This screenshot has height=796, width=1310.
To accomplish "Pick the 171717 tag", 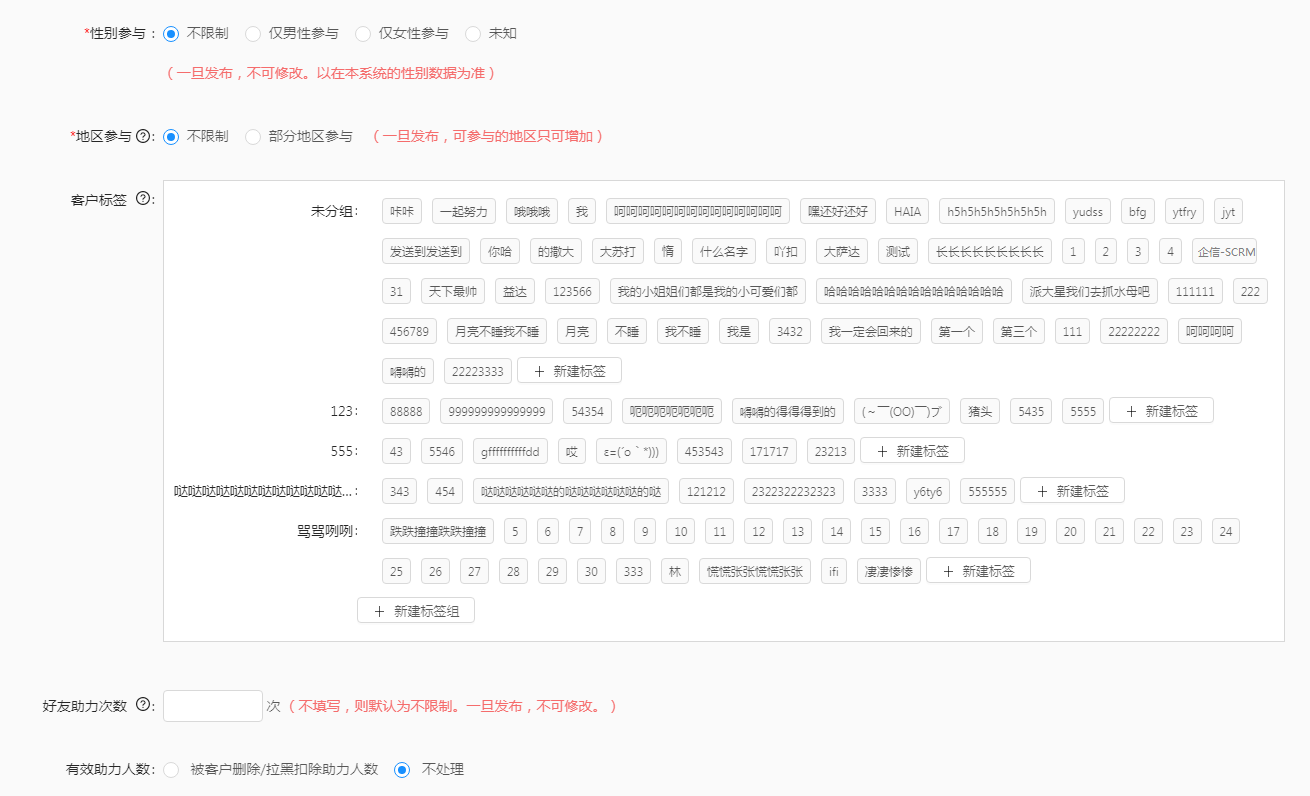I will click(x=769, y=451).
